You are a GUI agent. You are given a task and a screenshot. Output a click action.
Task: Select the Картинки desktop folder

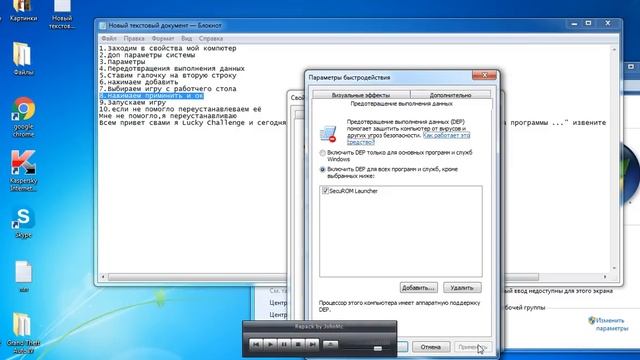pos(23,11)
